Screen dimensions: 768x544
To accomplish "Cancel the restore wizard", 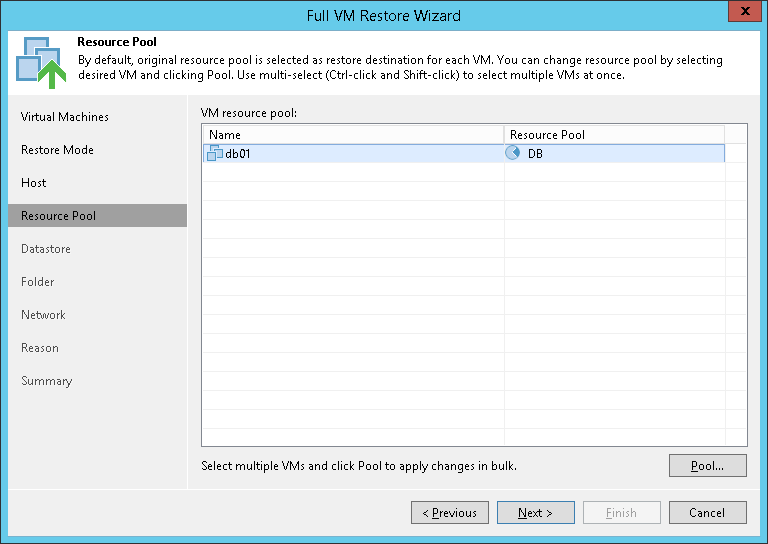I will (x=707, y=513).
